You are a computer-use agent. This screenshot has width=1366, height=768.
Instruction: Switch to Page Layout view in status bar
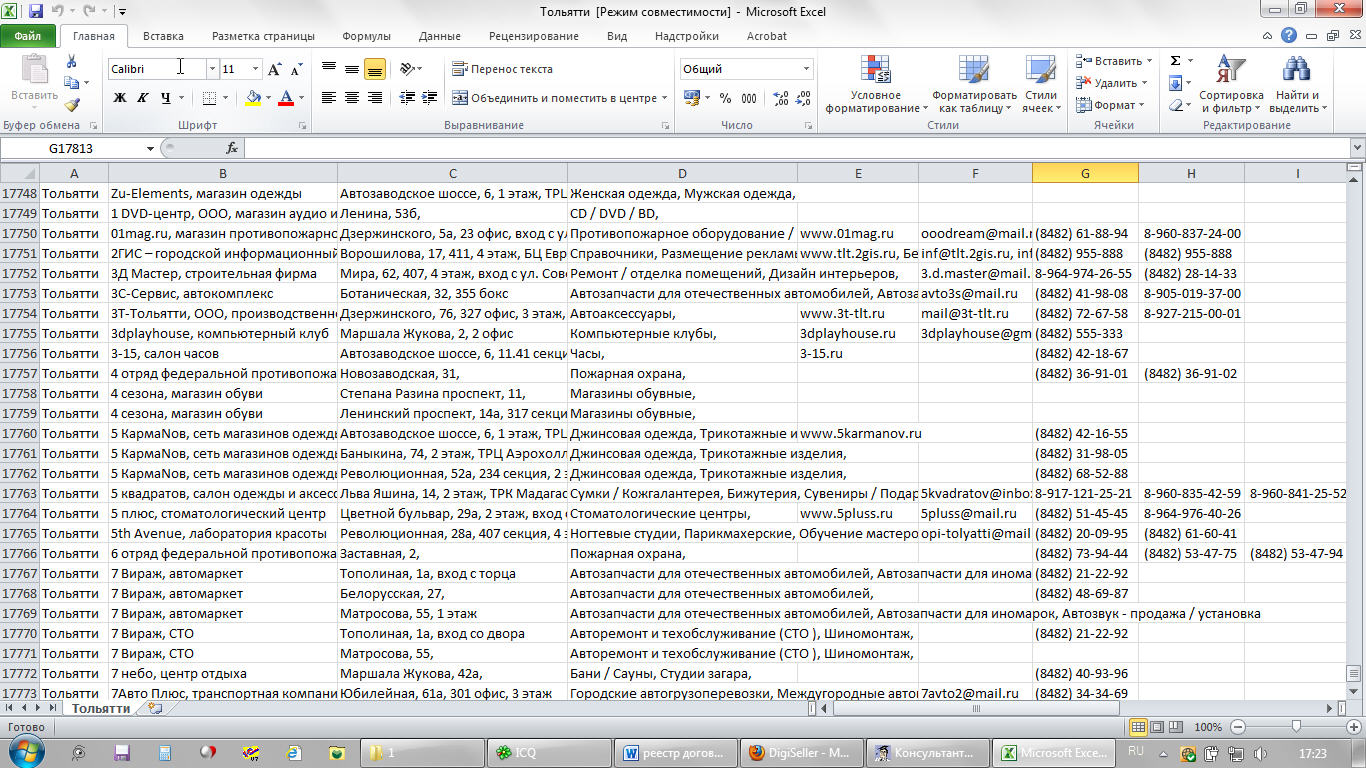tap(1157, 727)
